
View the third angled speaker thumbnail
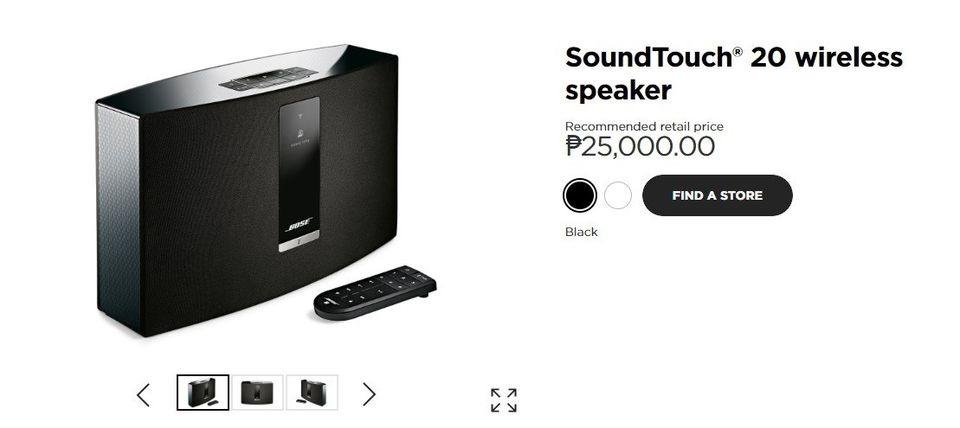coord(312,393)
